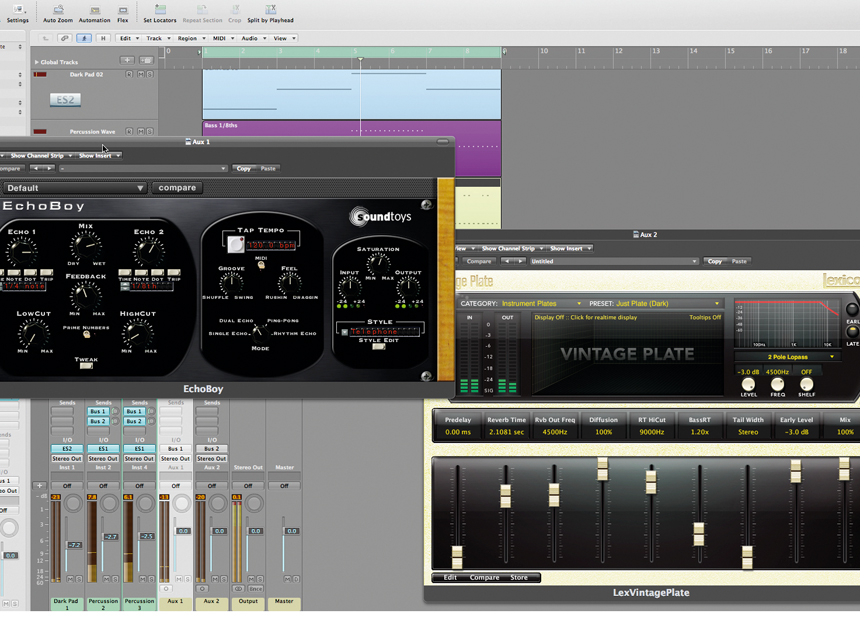Viewport: 860px width, 638px height.
Task: Solo the Dark Pad 02 track
Action: [150, 74]
